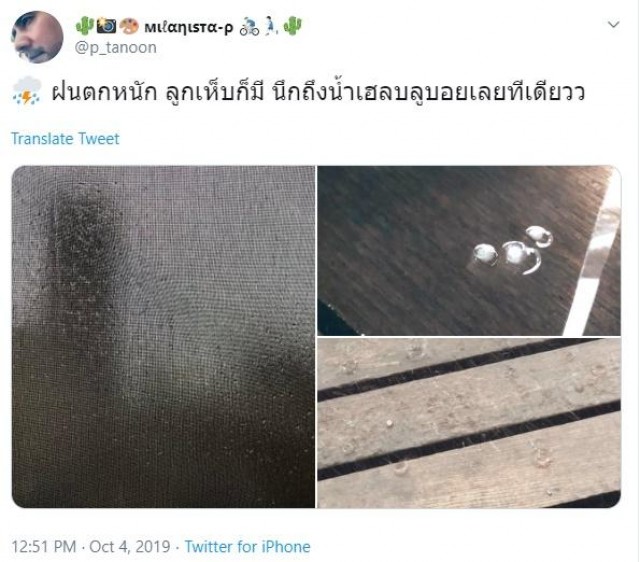The image size is (640, 562).
Task: Click the @p_tanoon username handle
Action: pyautogui.click(x=116, y=47)
